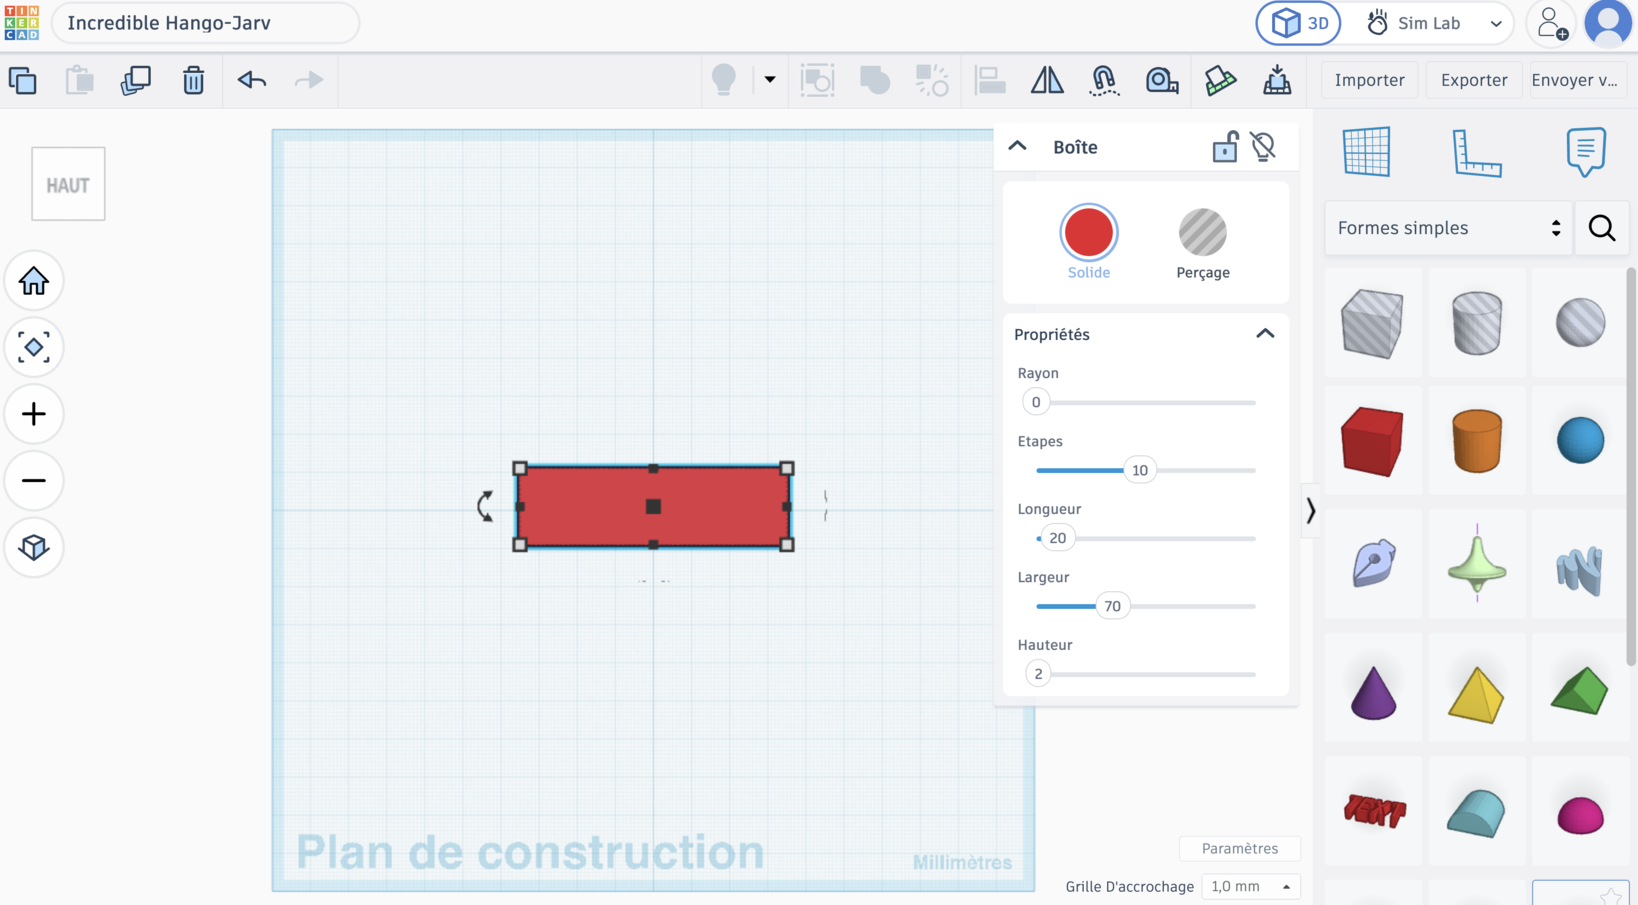1638x905 pixels.
Task: Open the notes tool
Action: (1586, 152)
